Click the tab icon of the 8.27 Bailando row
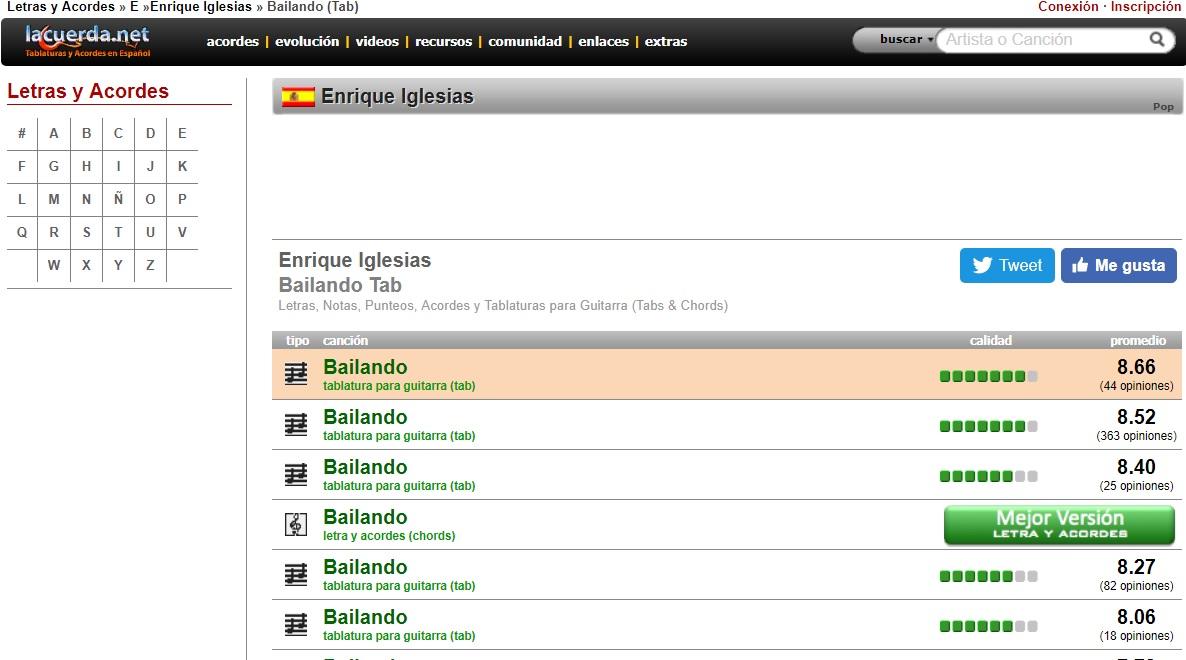 pos(296,574)
